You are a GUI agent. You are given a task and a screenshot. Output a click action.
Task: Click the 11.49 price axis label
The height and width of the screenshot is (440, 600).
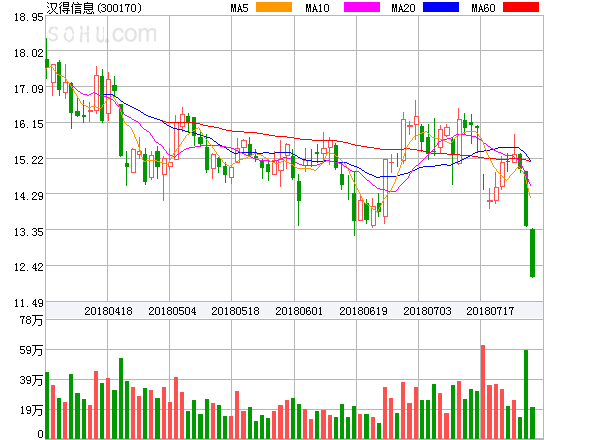29,303
